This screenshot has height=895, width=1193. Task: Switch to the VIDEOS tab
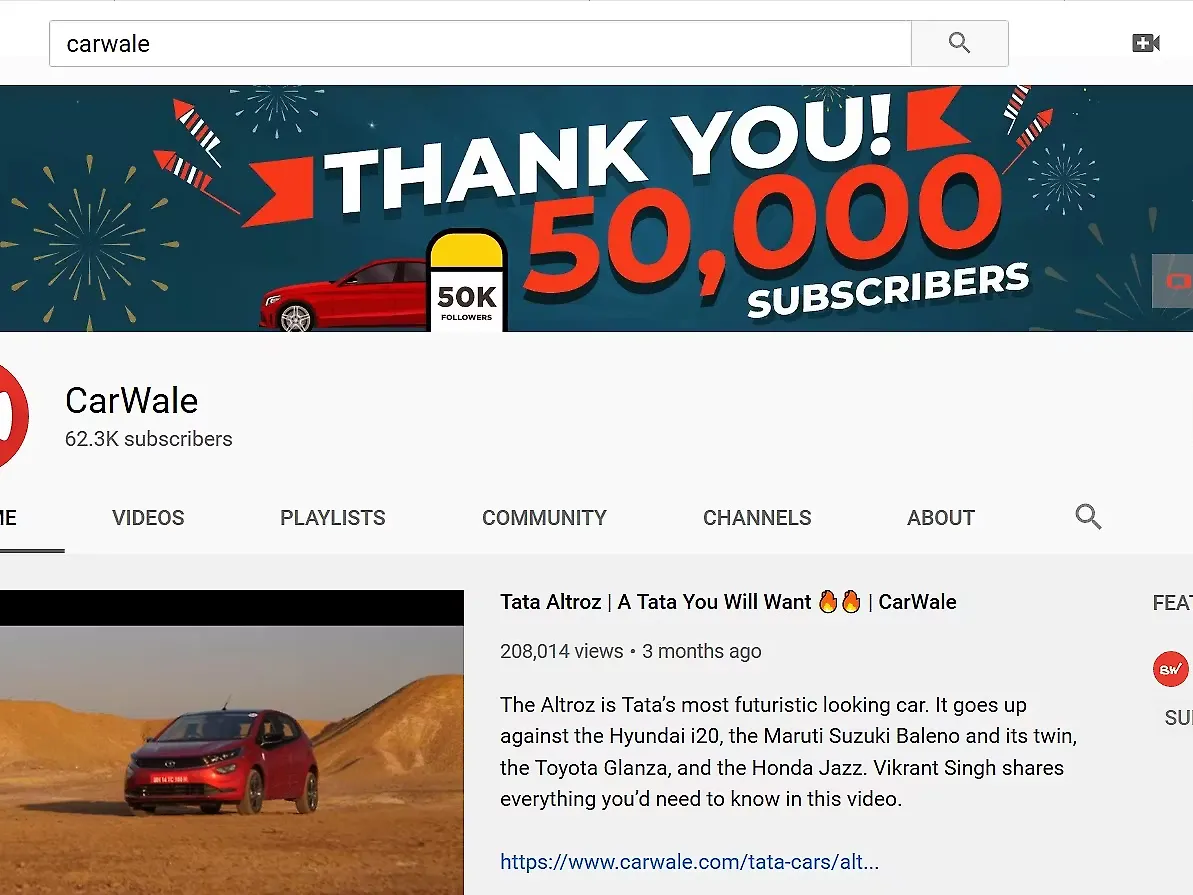(x=148, y=518)
